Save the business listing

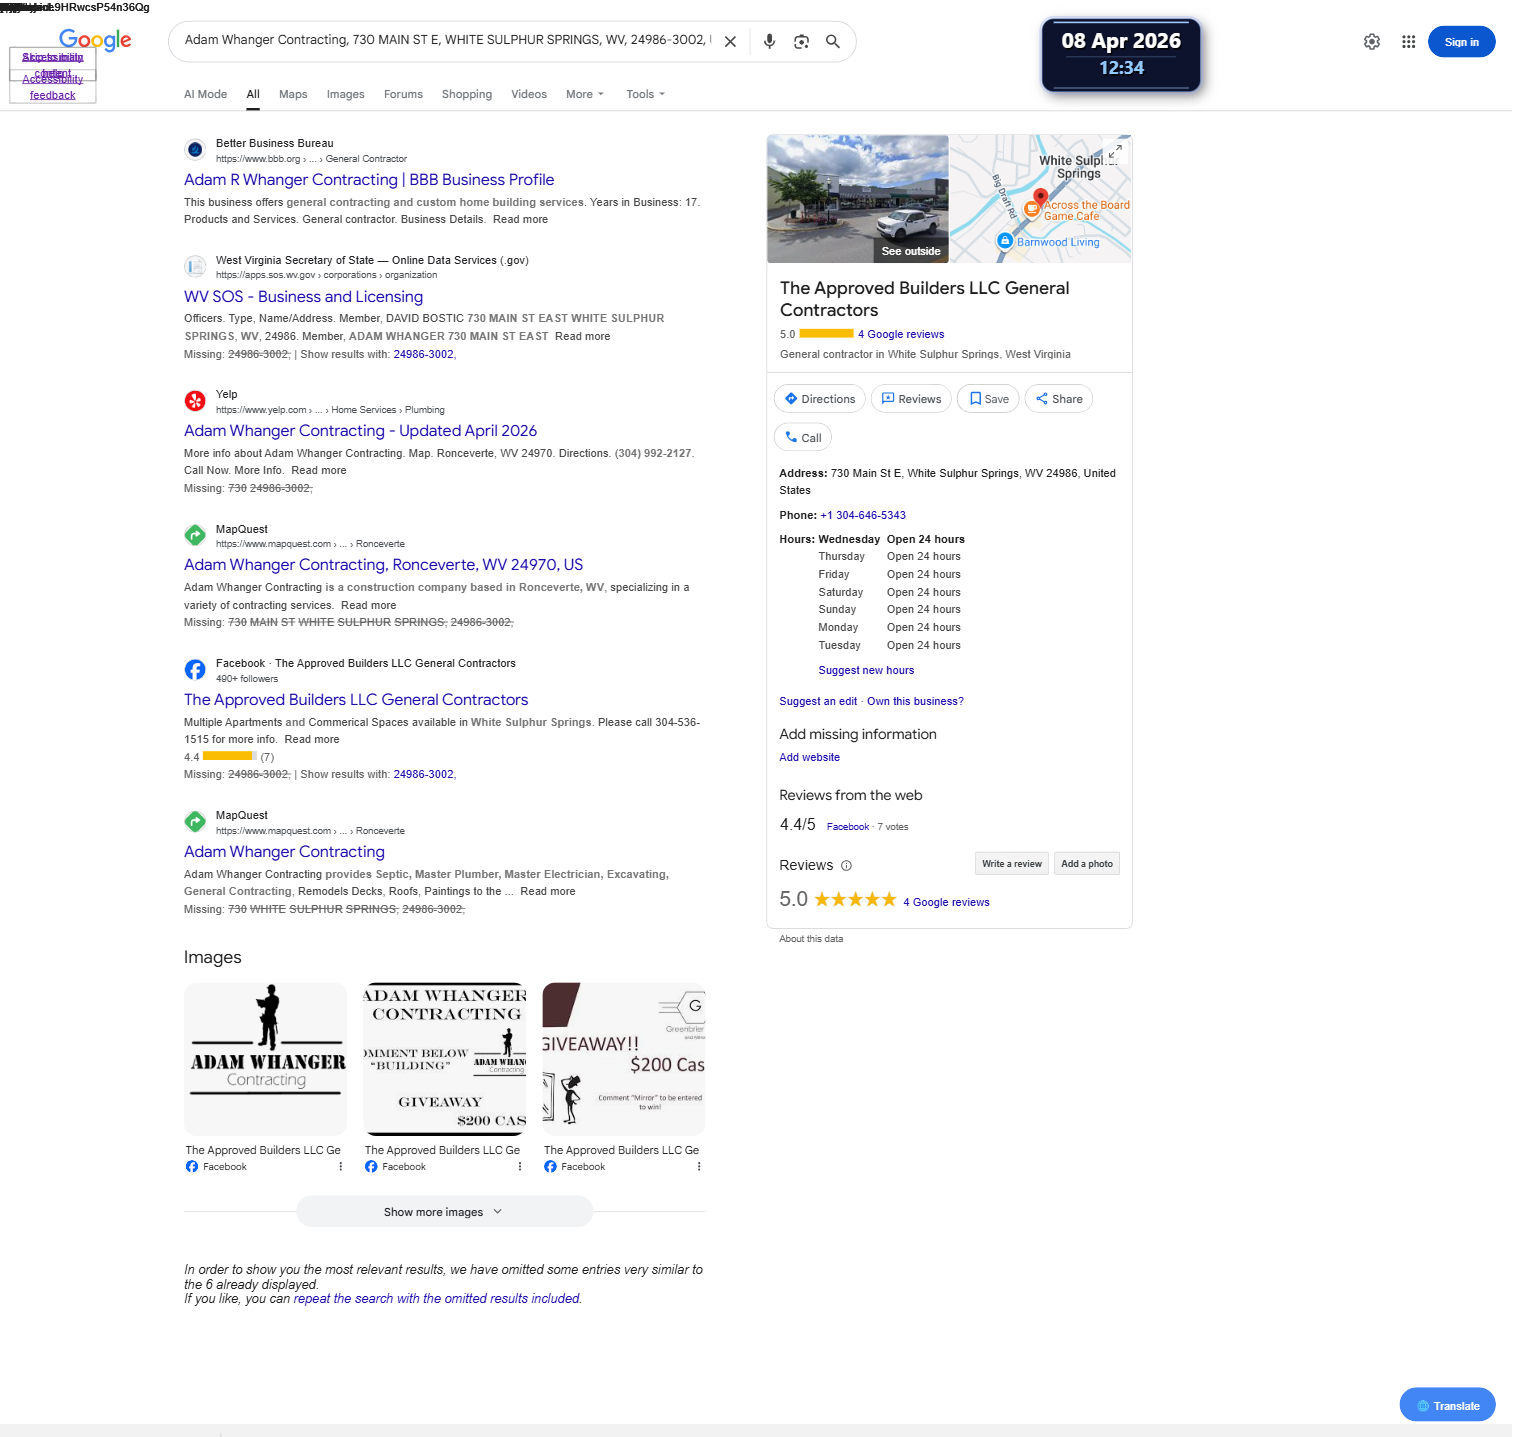(x=988, y=399)
